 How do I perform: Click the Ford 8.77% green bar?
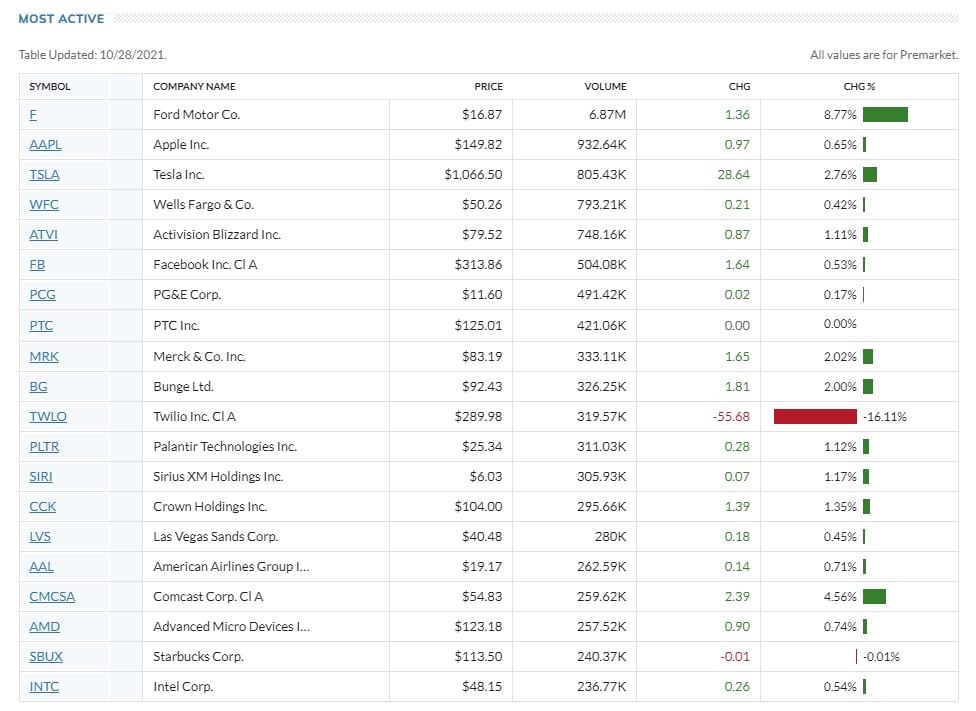885,115
